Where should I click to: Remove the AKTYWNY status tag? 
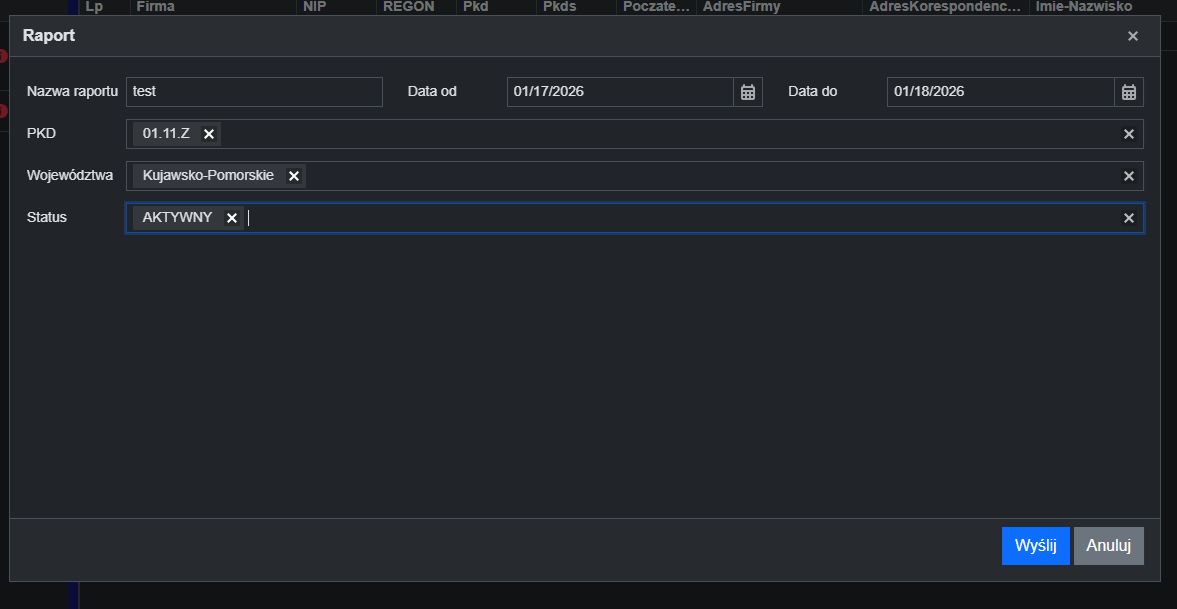coord(232,218)
